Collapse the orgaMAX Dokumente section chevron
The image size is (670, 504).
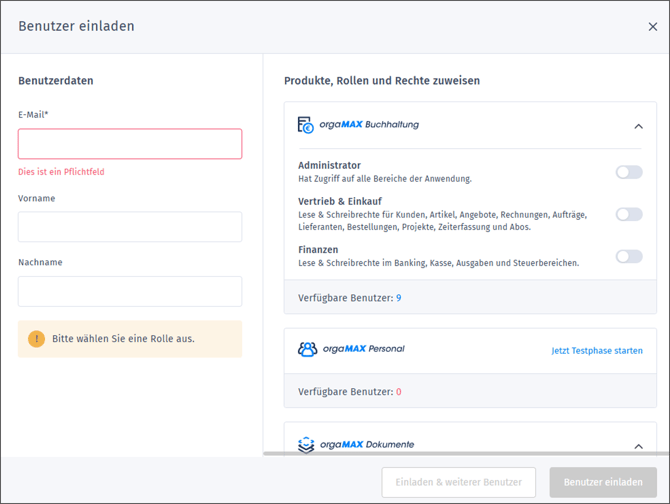638,446
